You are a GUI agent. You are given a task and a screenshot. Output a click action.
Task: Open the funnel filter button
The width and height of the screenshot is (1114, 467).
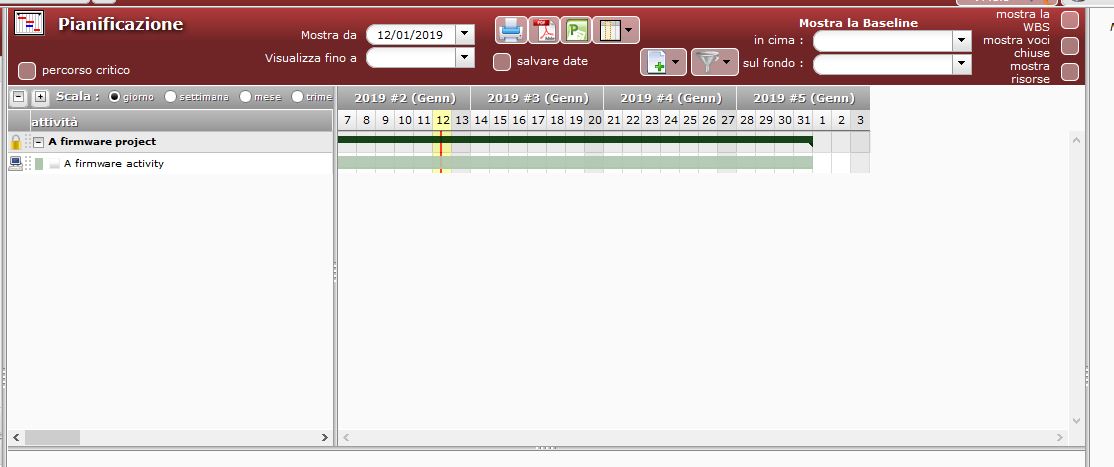tap(714, 63)
